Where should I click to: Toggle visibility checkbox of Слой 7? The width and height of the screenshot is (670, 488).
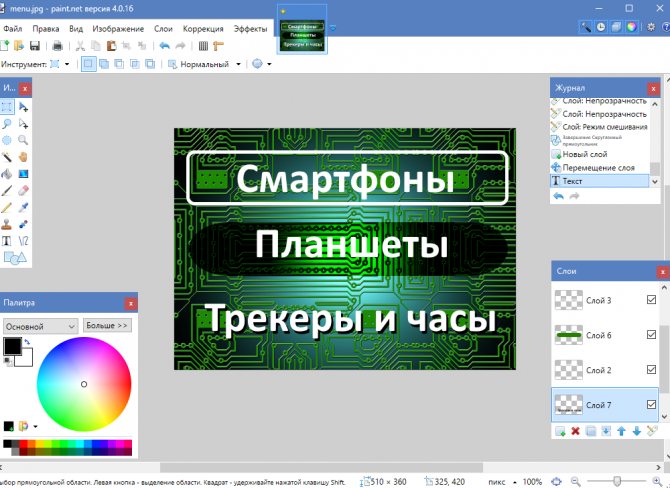tap(651, 404)
